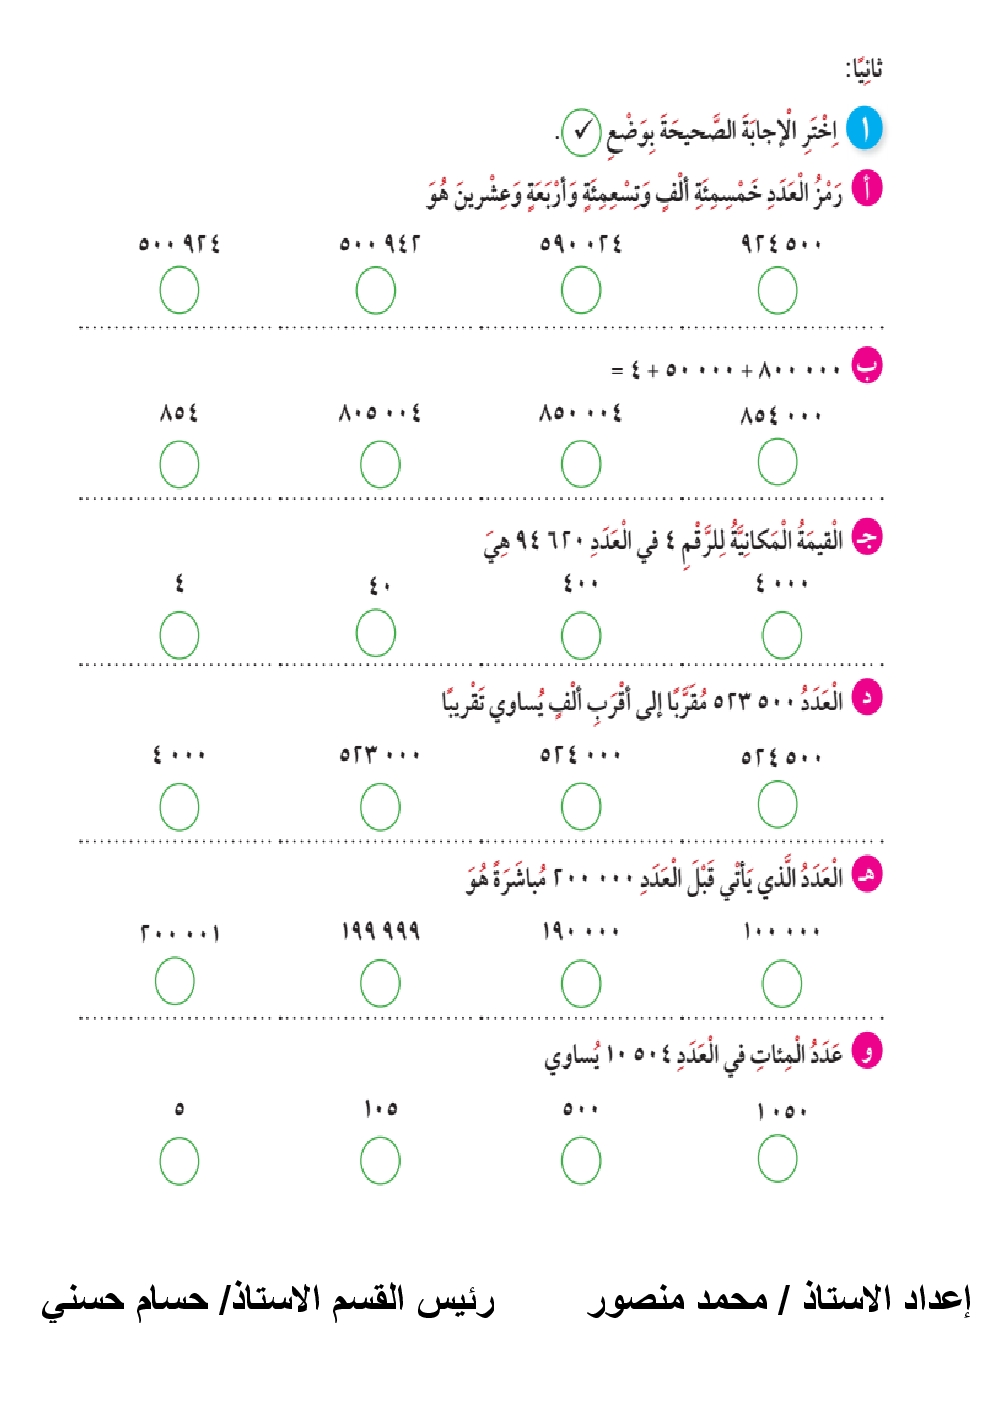Click the teacher name محمد منصور footer text
992x1403 pixels.
[x=678, y=1299]
